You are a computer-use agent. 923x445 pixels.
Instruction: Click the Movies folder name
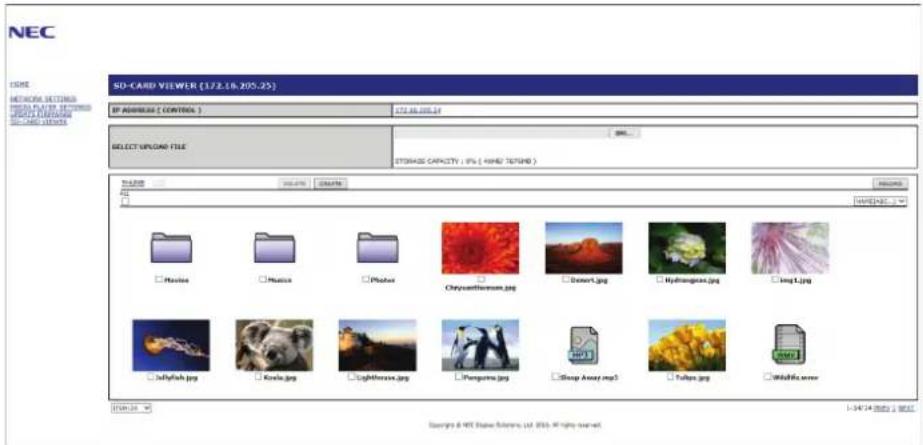pyautogui.click(x=177, y=280)
